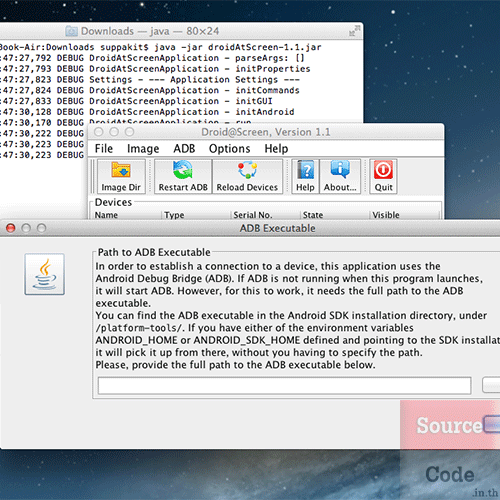Open the About toolbar icon
This screenshot has width=500, height=500.
tap(340, 176)
